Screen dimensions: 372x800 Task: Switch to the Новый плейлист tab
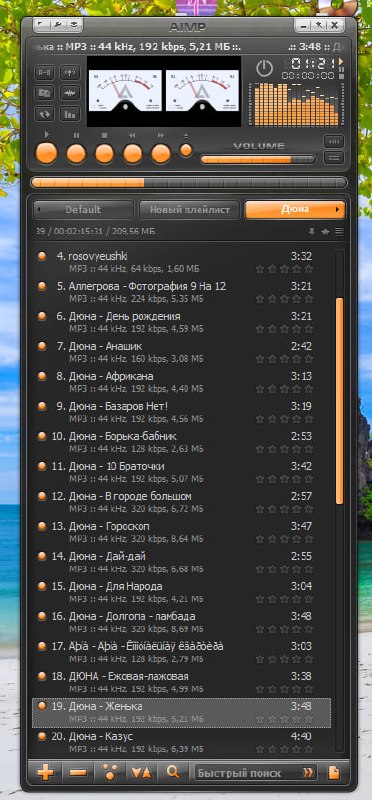(189, 210)
